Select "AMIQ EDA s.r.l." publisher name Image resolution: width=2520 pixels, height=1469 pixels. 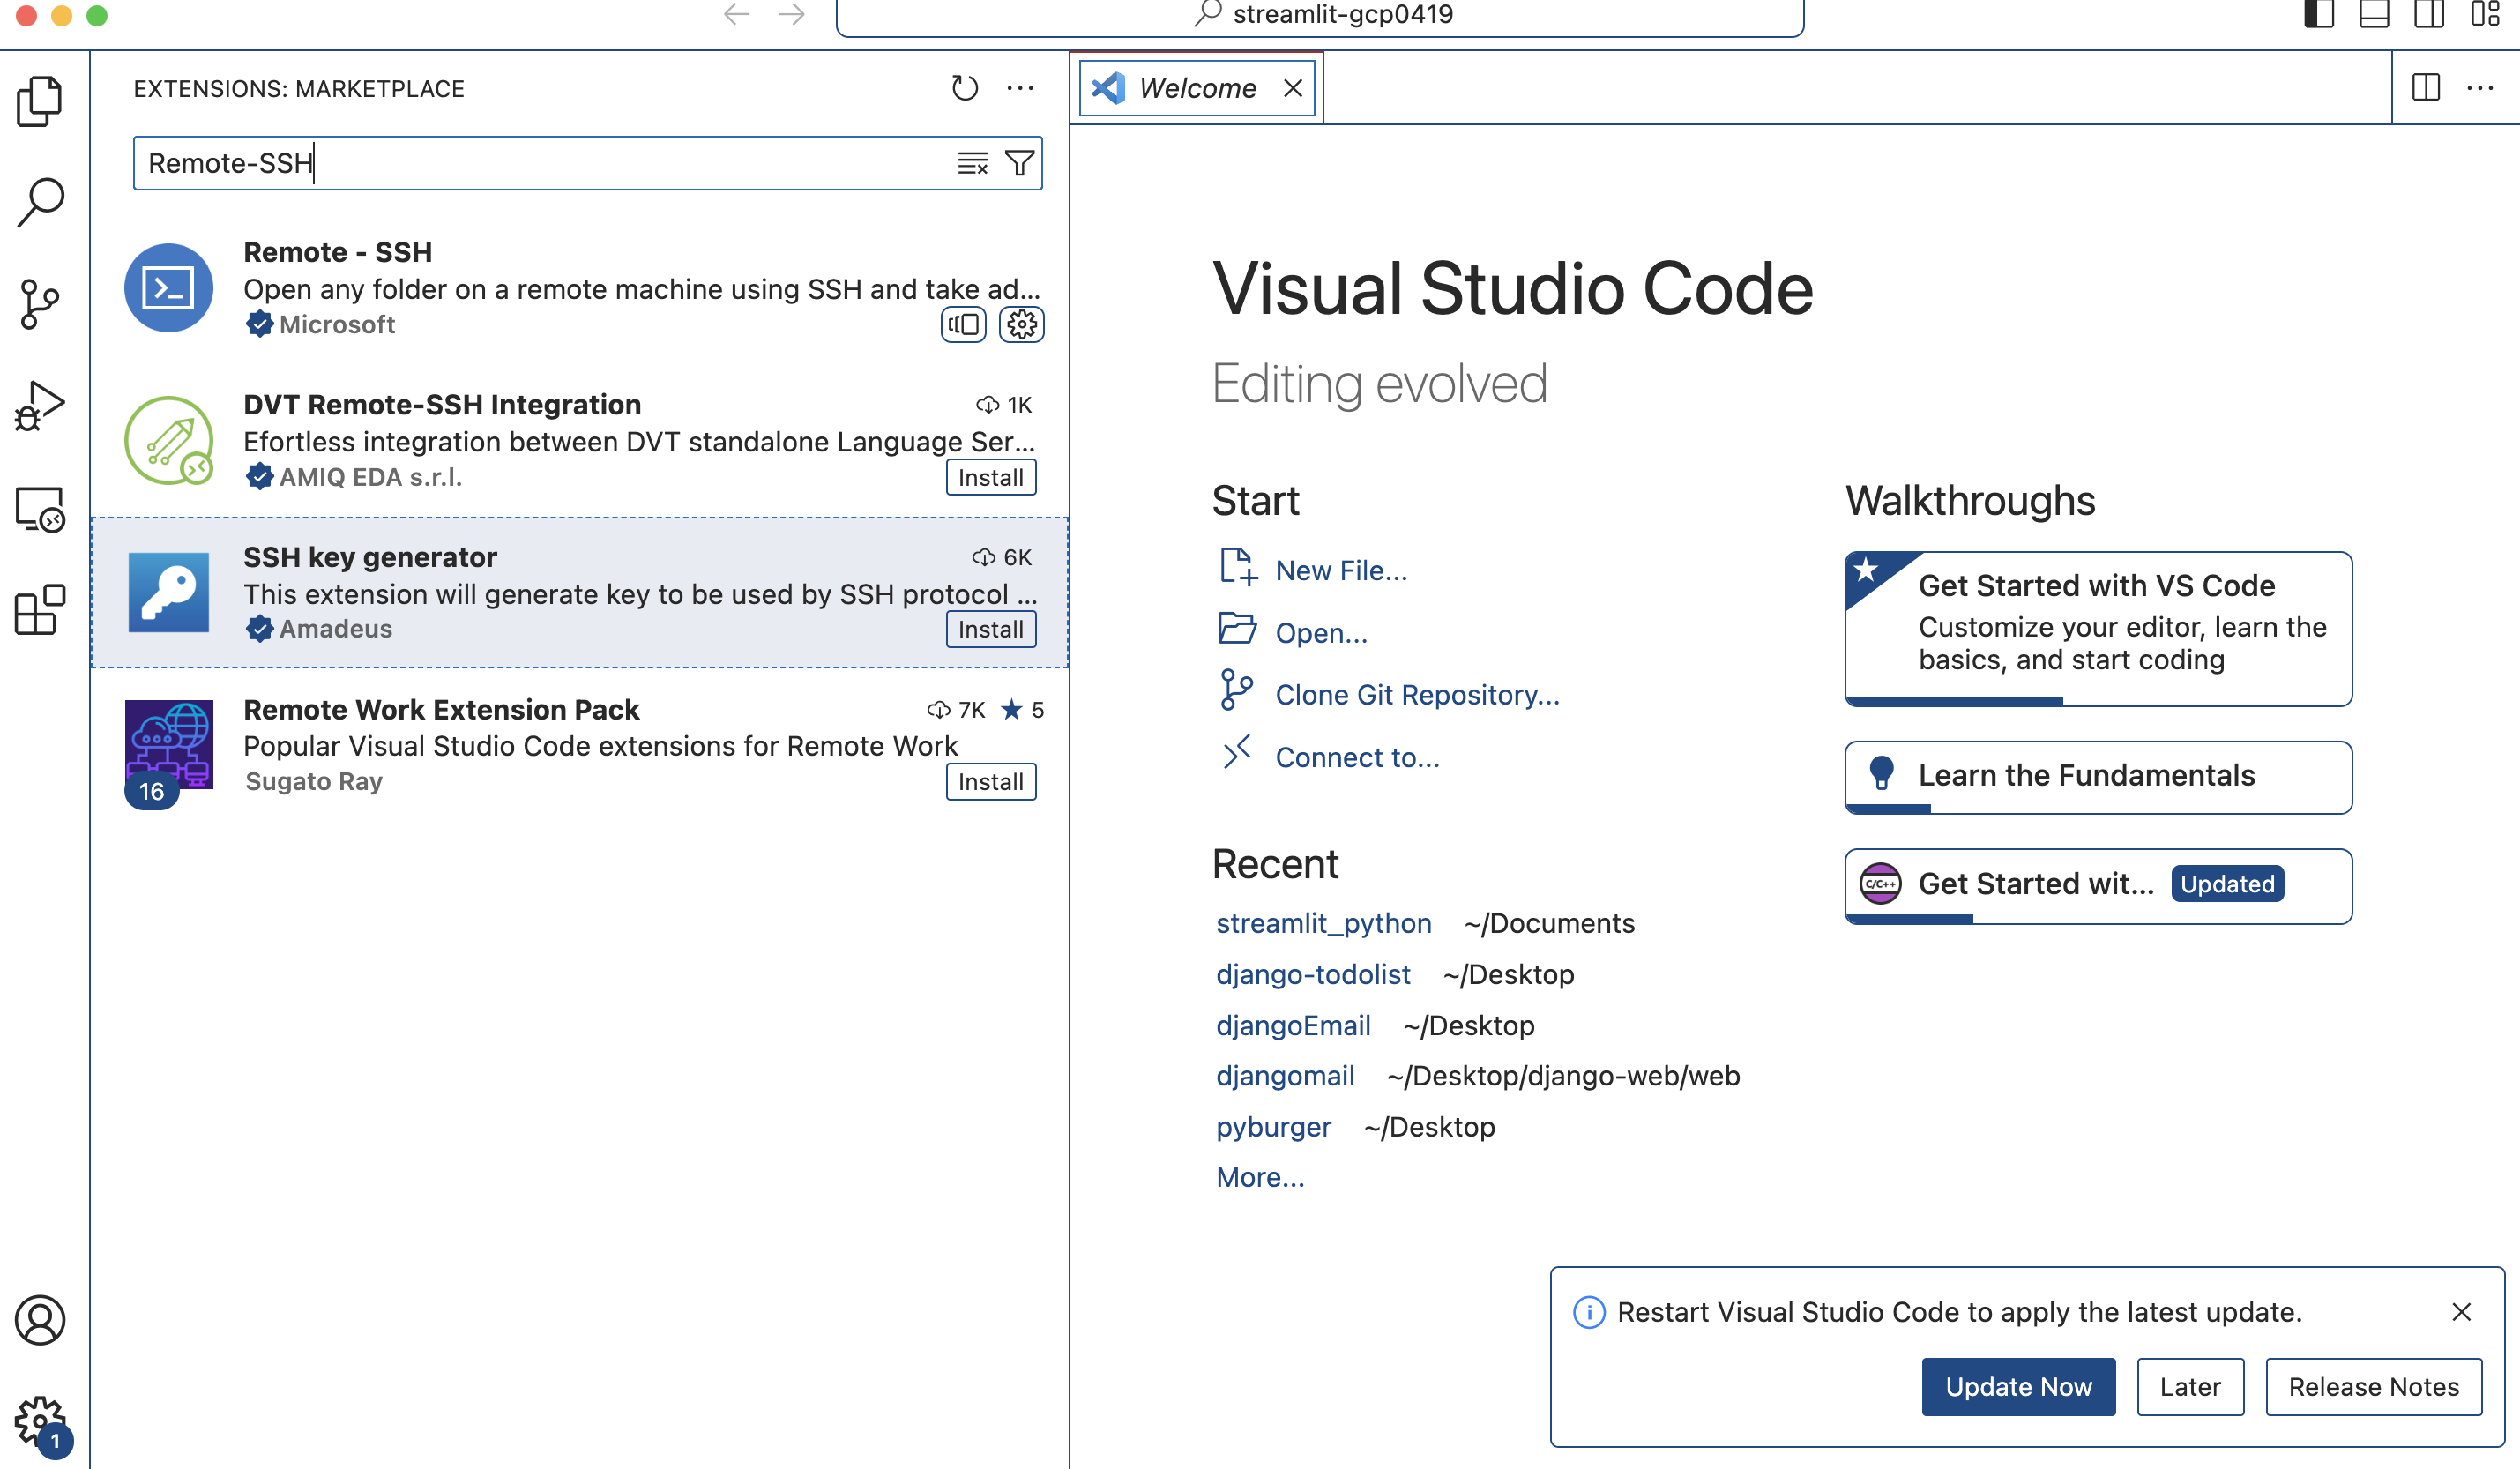point(370,477)
